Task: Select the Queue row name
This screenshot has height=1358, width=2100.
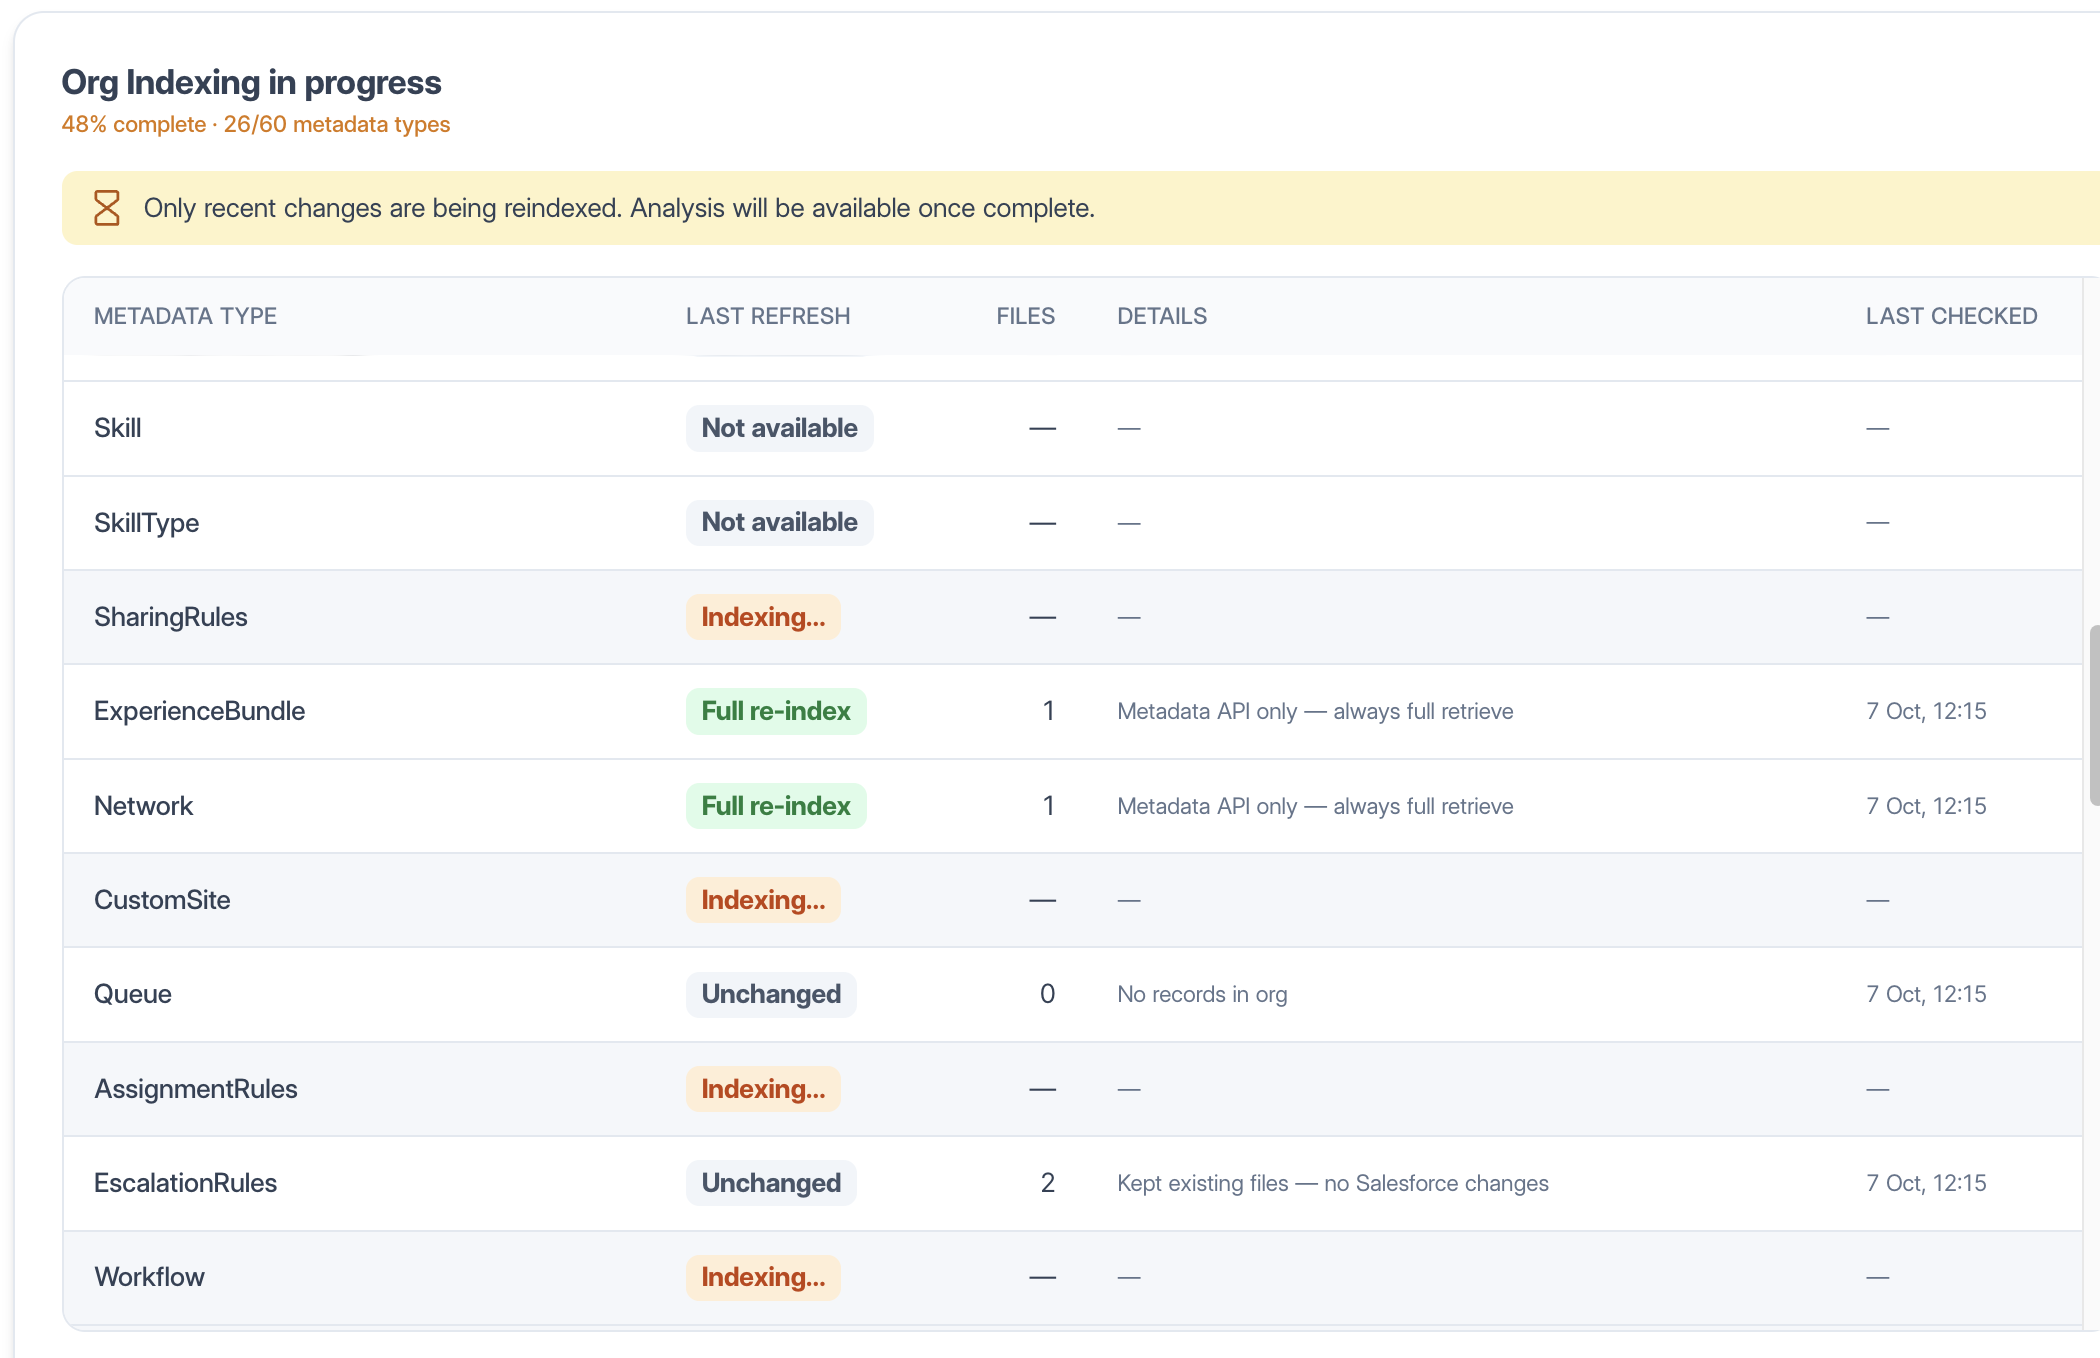Action: (133, 994)
